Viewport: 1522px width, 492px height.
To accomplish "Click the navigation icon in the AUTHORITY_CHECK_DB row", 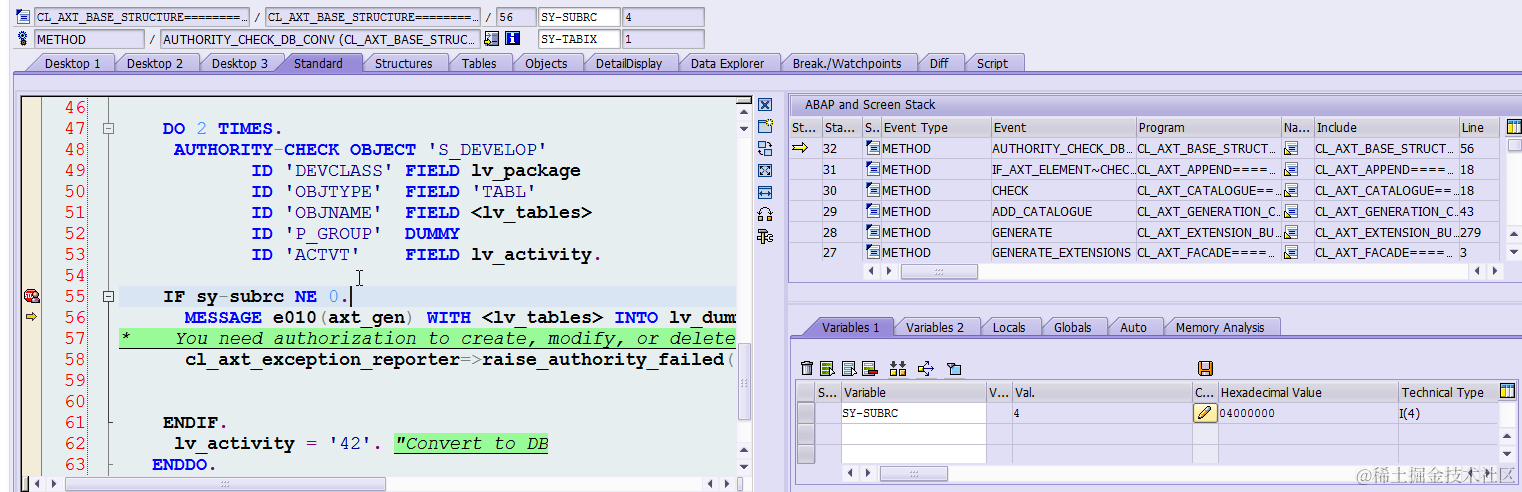I will [1290, 148].
